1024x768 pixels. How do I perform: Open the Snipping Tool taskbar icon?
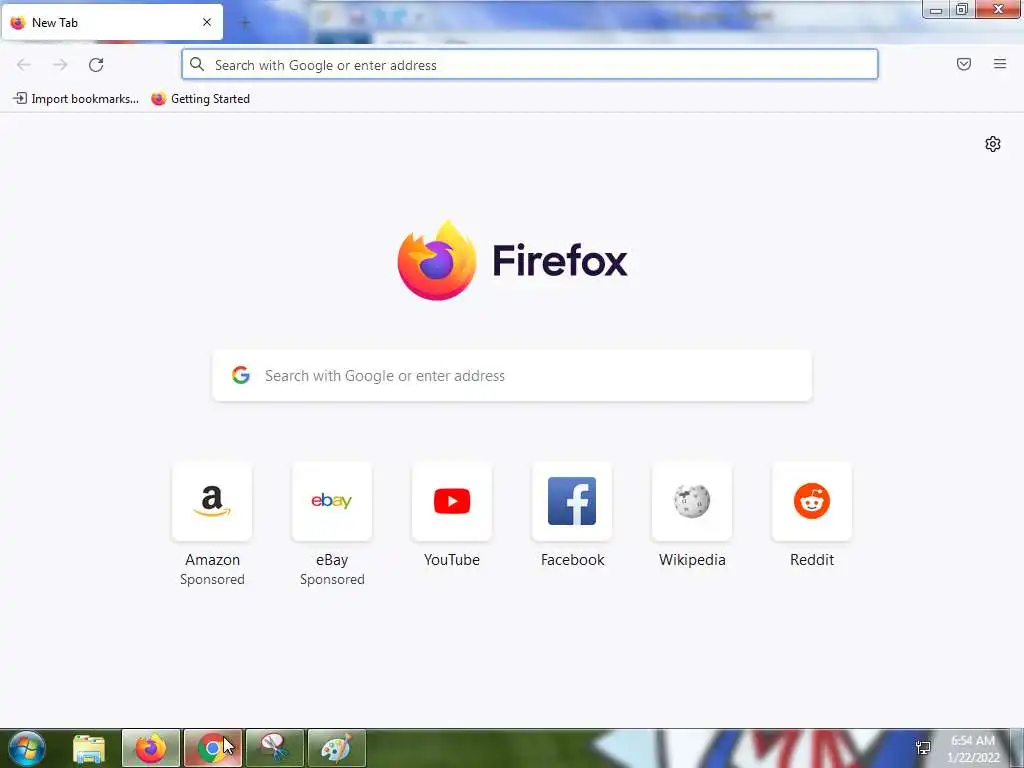pos(274,748)
